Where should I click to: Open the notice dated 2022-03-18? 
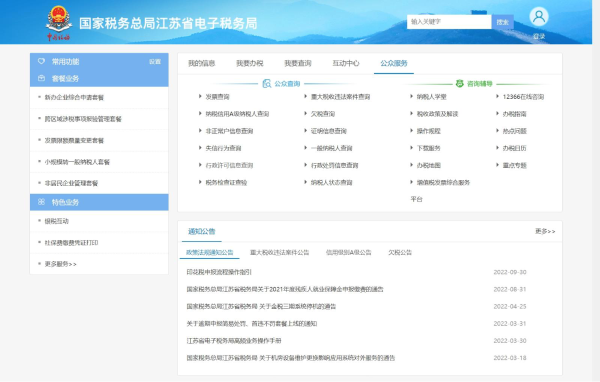(x=290, y=358)
